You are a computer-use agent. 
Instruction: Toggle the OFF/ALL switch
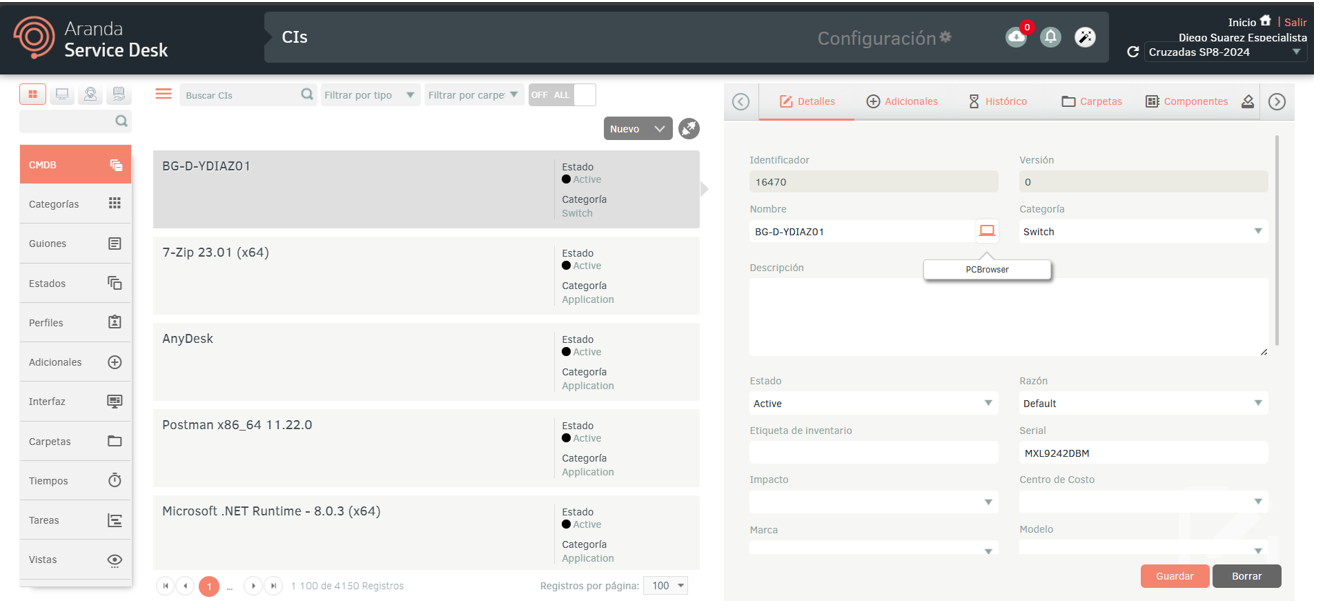click(562, 95)
